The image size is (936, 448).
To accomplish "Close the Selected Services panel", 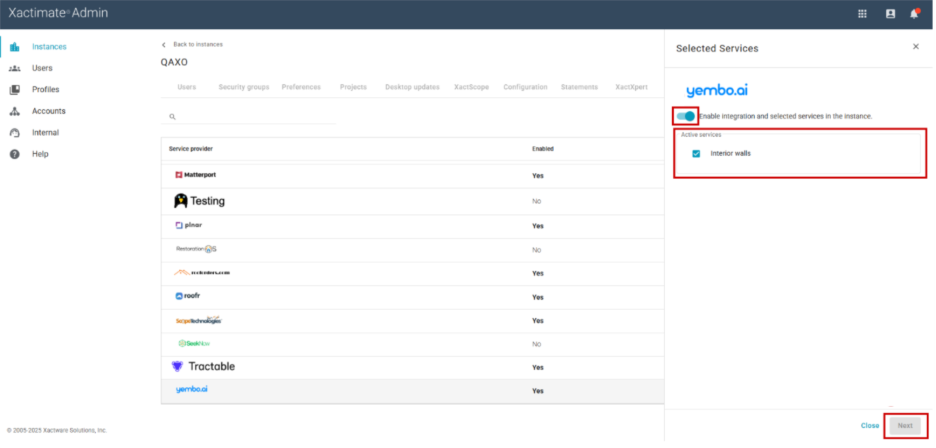I will coord(916,47).
